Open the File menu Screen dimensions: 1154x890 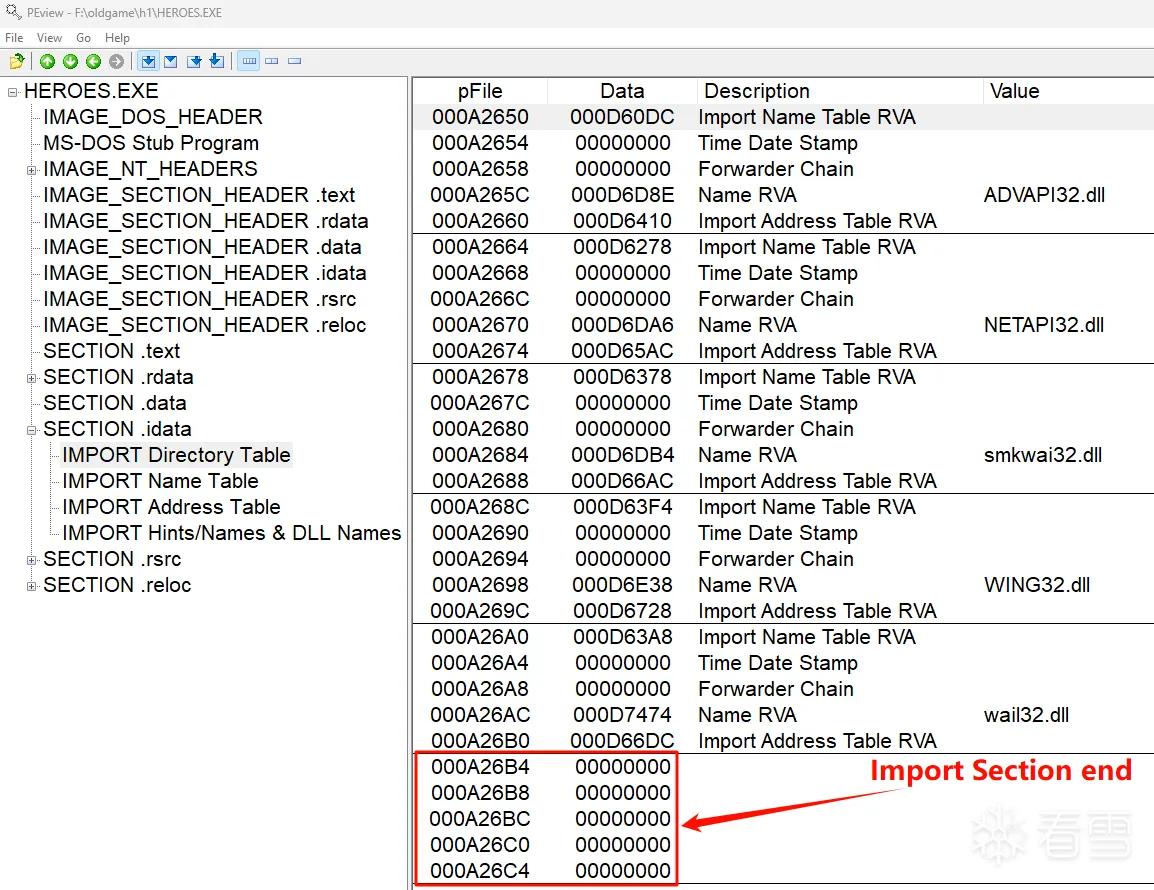[x=14, y=38]
